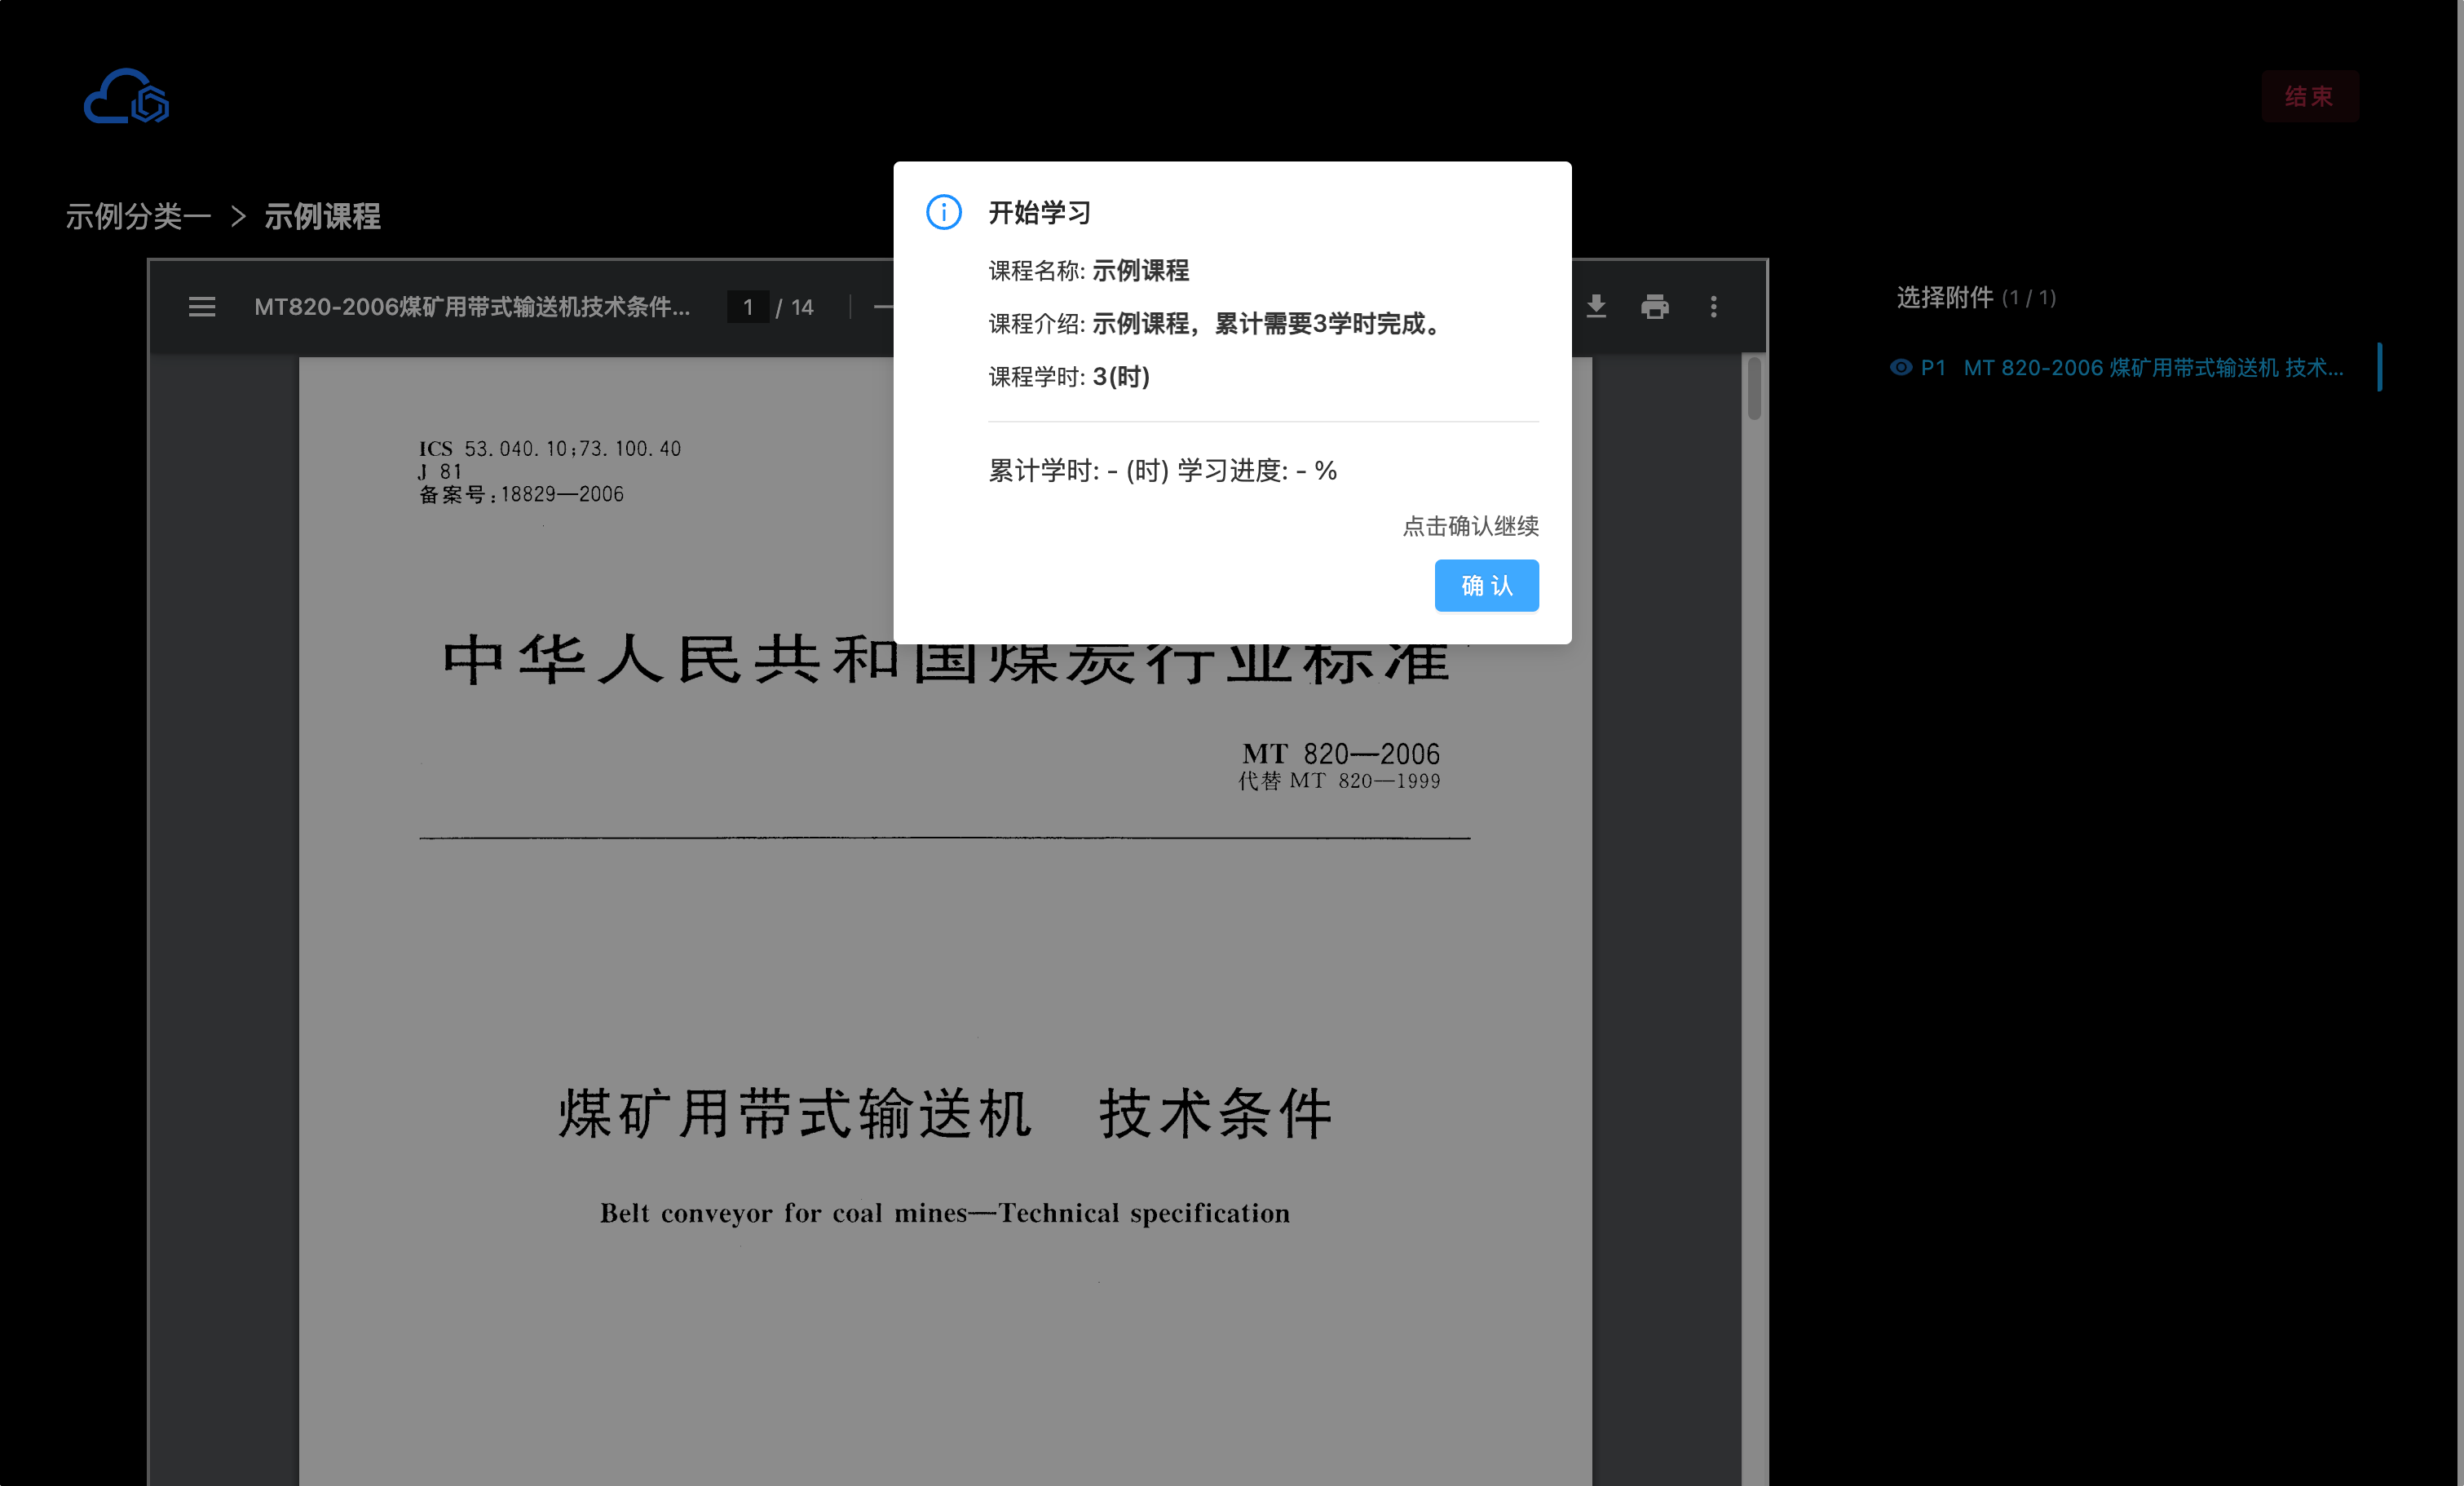
Task: Click the 课程介绍 description line
Action: coord(1217,323)
